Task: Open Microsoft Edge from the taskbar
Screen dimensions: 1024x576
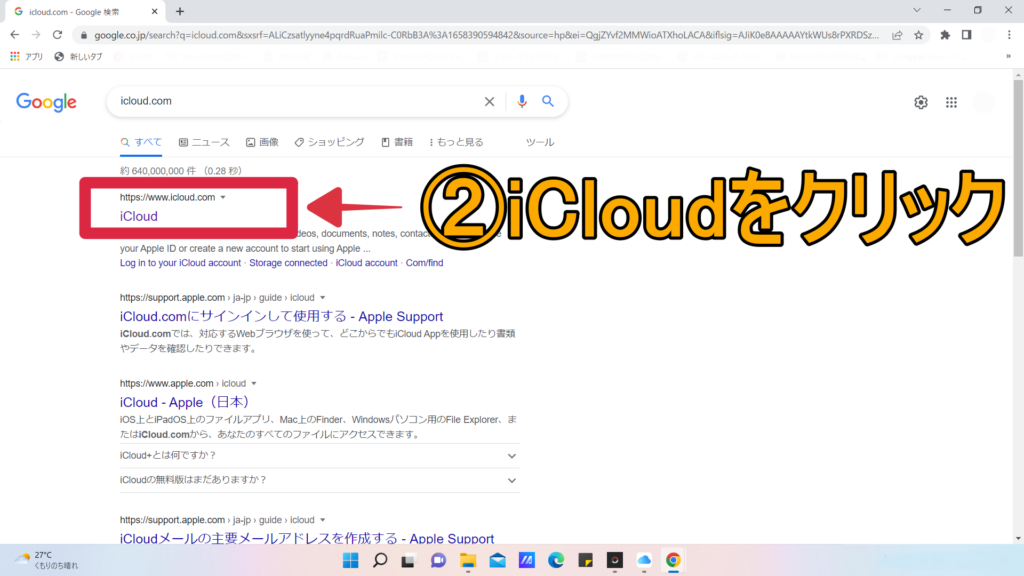Action: click(x=556, y=560)
